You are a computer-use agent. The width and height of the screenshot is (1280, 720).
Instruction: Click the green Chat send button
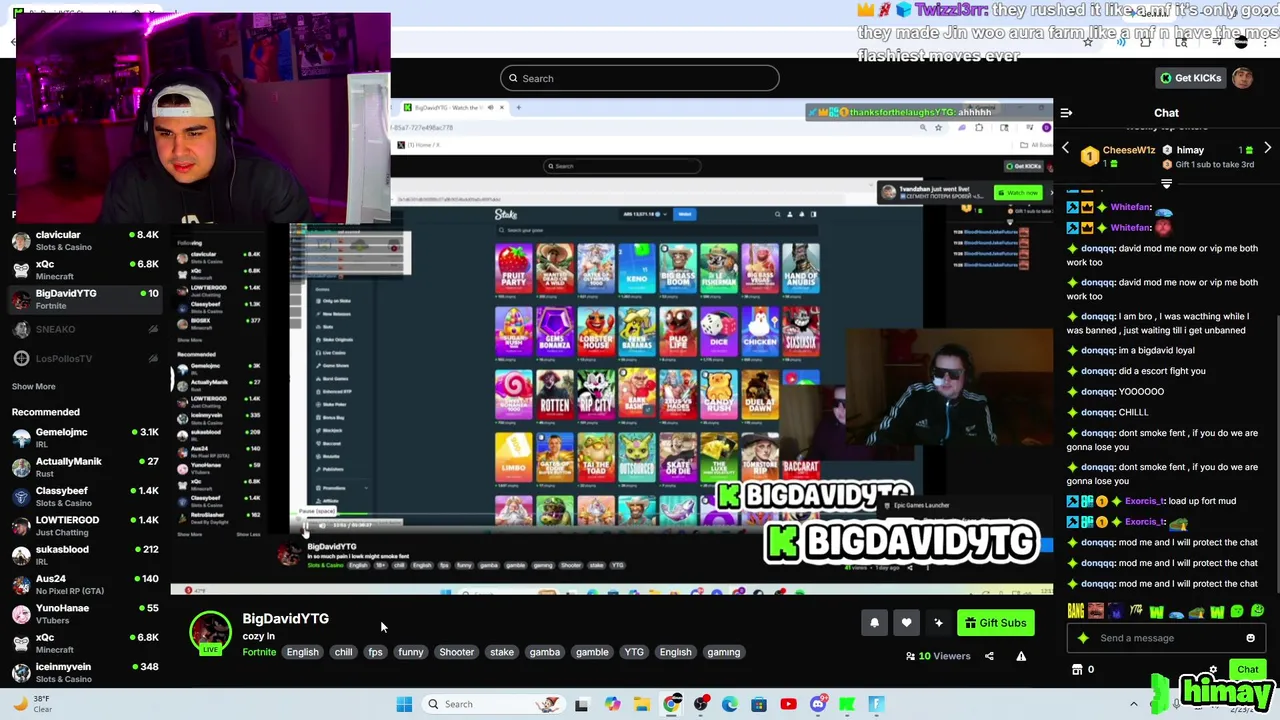pos(1247,669)
